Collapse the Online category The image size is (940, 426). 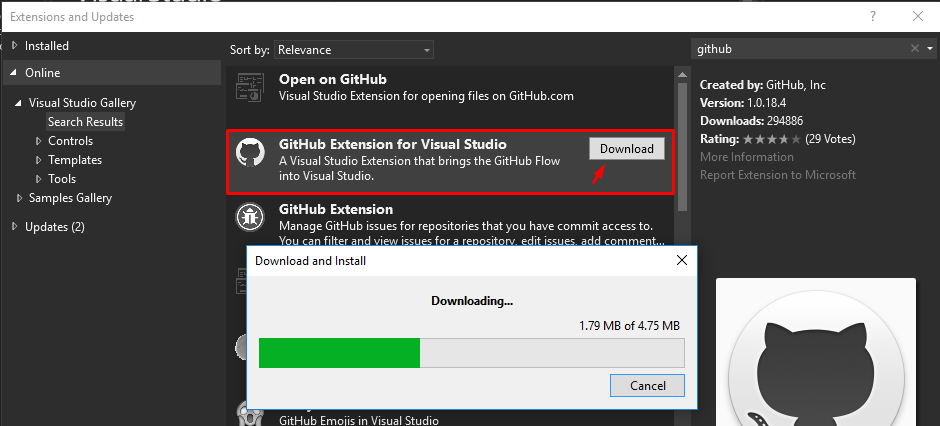(x=14, y=73)
